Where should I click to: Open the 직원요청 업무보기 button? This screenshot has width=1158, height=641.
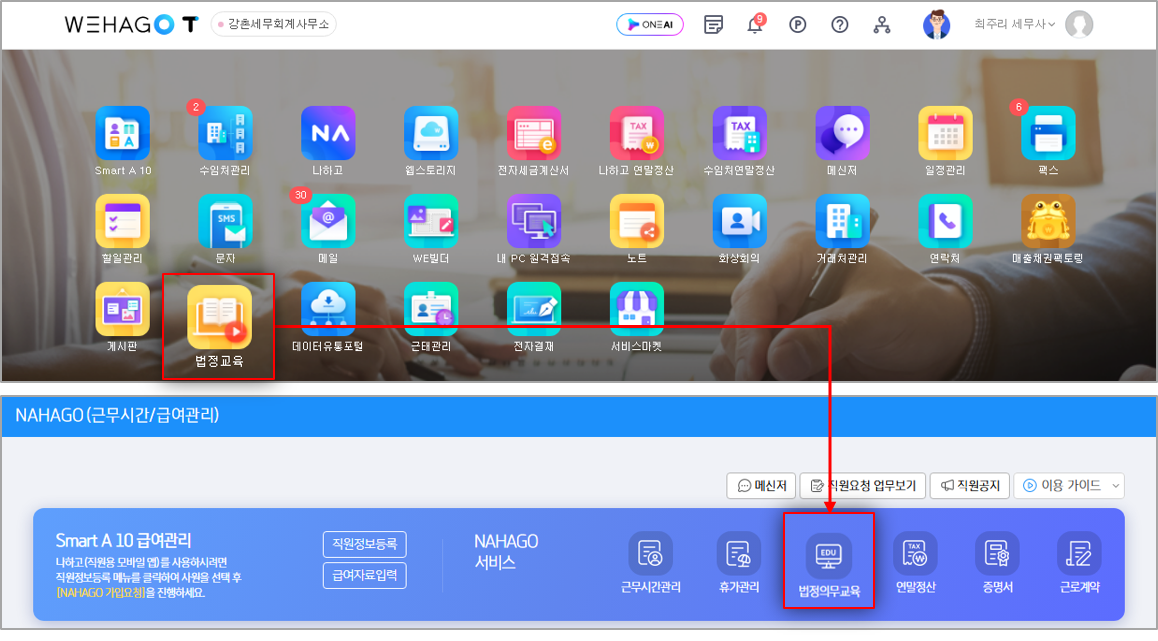pyautogui.click(x=863, y=486)
